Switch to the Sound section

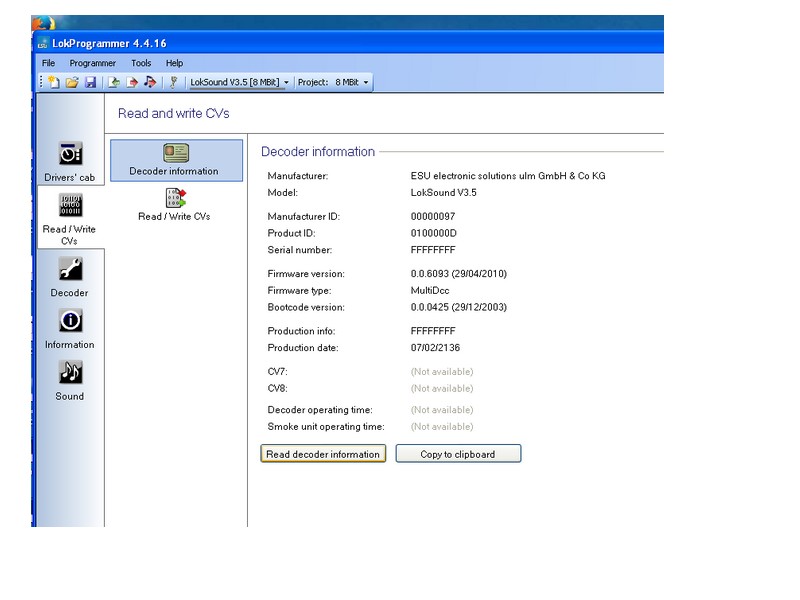tap(70, 381)
